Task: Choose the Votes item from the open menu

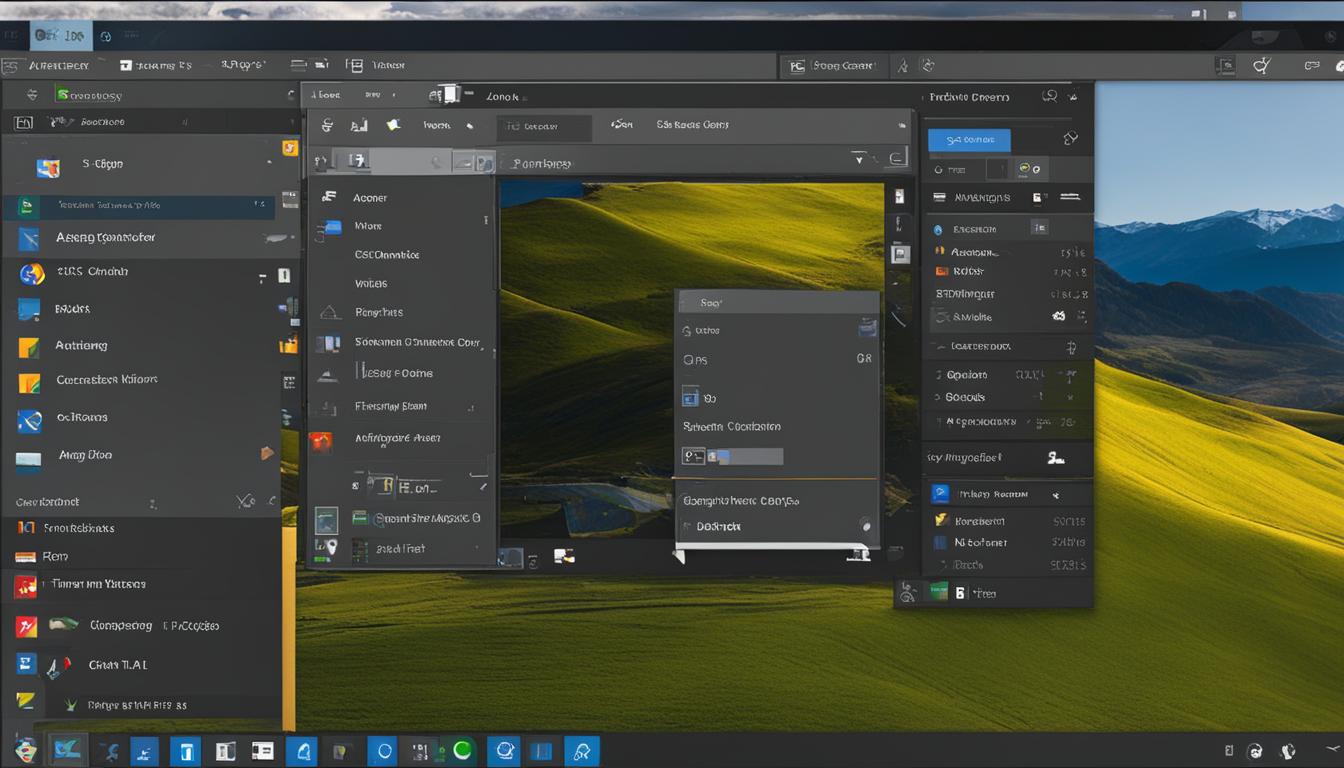Action: (371, 283)
